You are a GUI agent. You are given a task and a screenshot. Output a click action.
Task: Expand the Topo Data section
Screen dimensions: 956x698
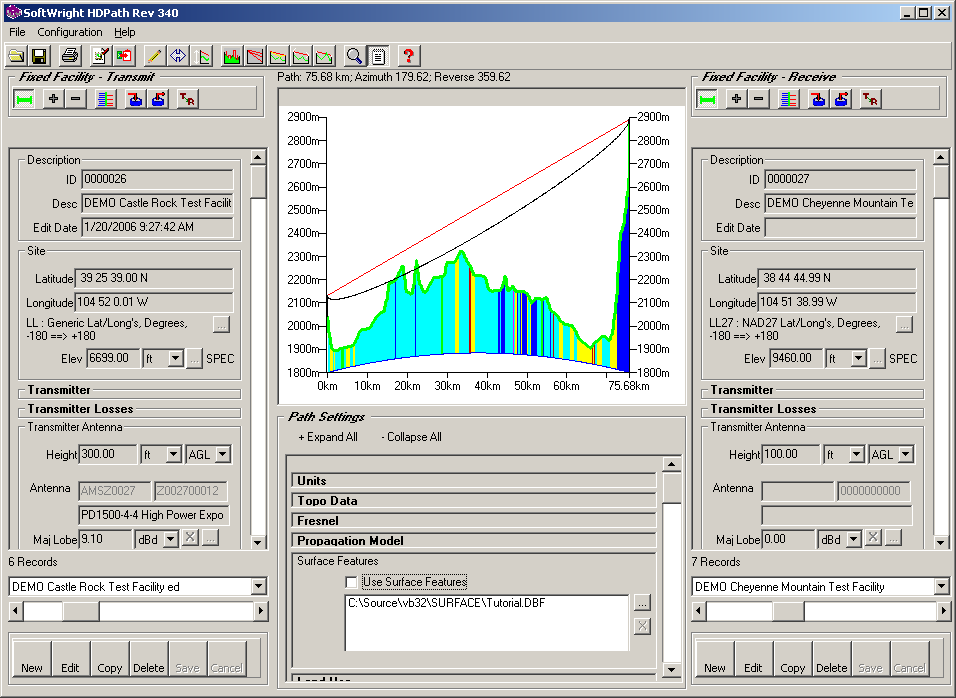[x=474, y=500]
